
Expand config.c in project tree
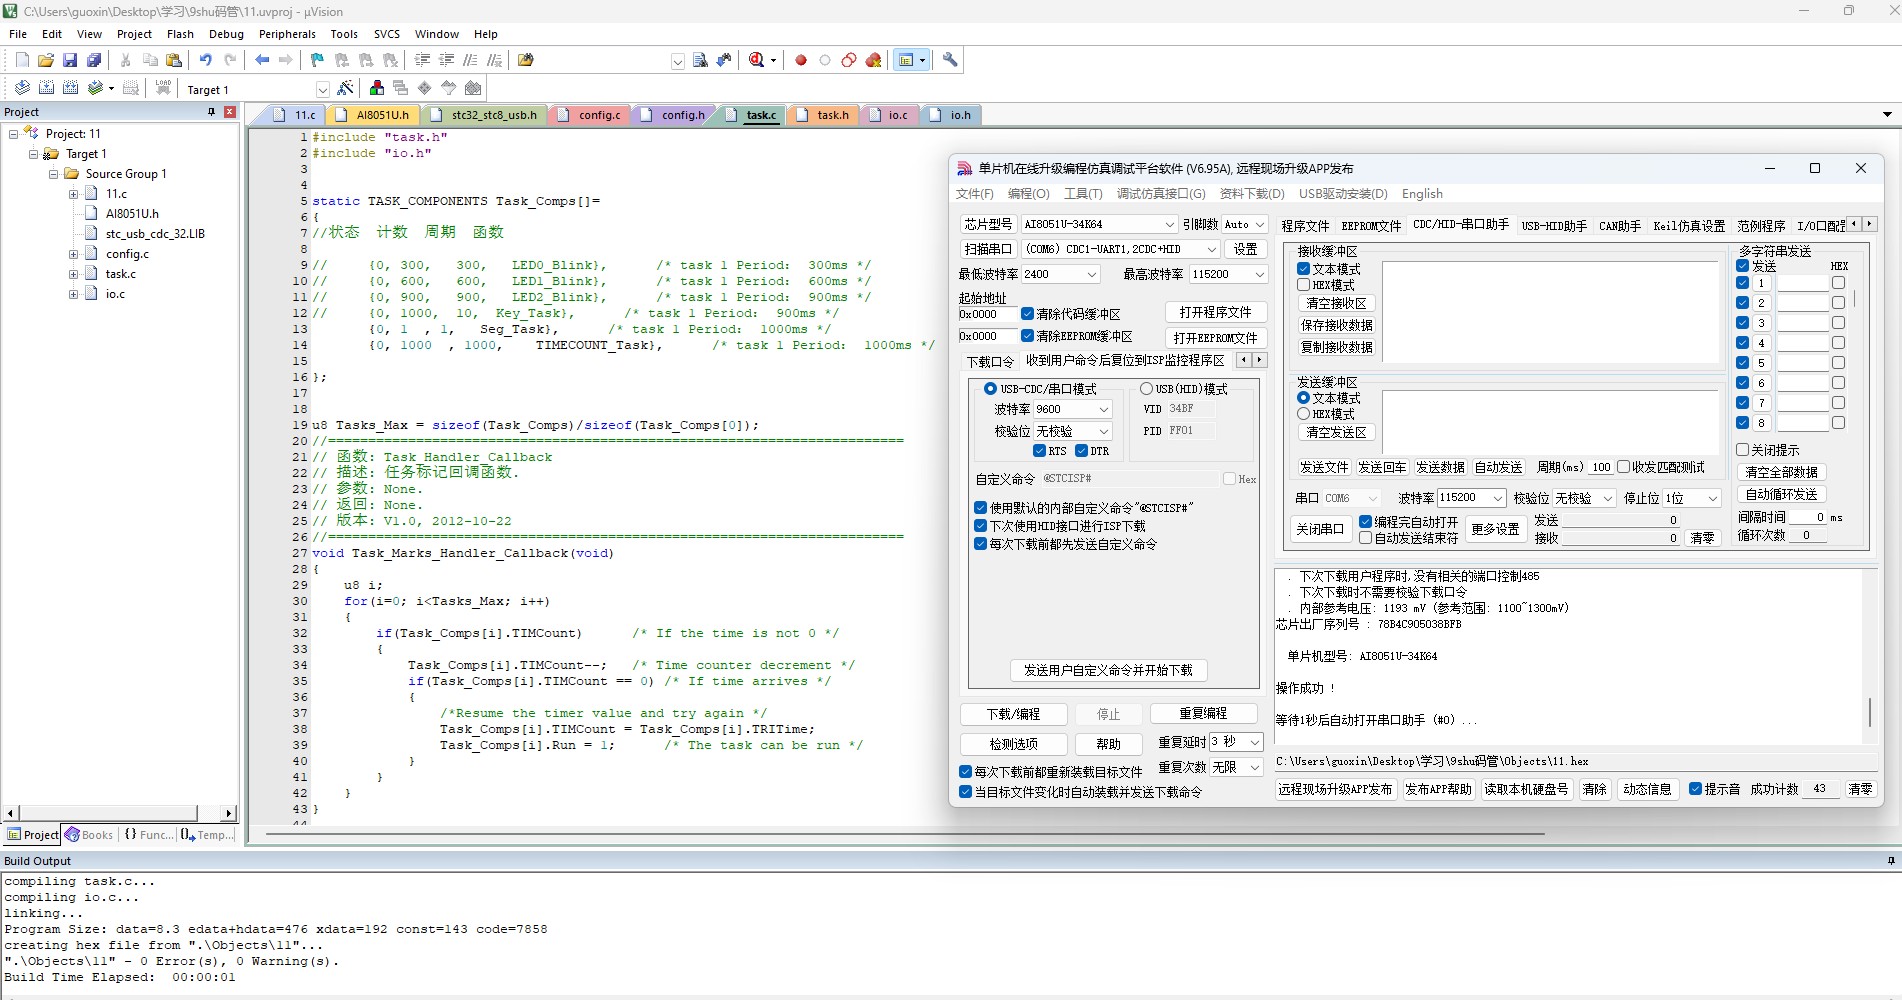pos(73,254)
